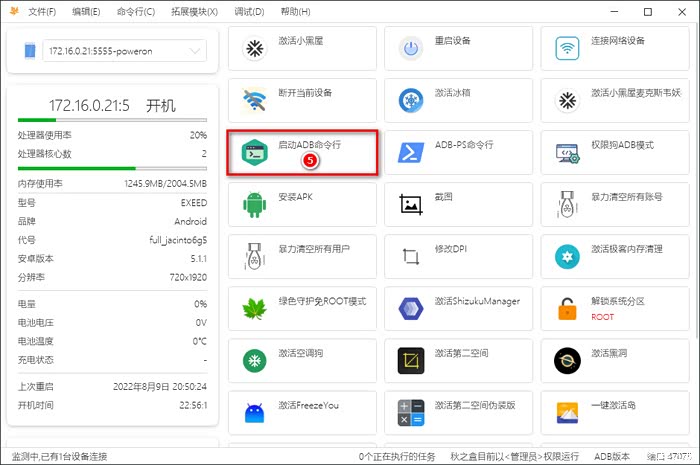This screenshot has width=700, height=465.
Task: Click the red ROOT tag under 解锁系统分区
Action: pos(603,317)
